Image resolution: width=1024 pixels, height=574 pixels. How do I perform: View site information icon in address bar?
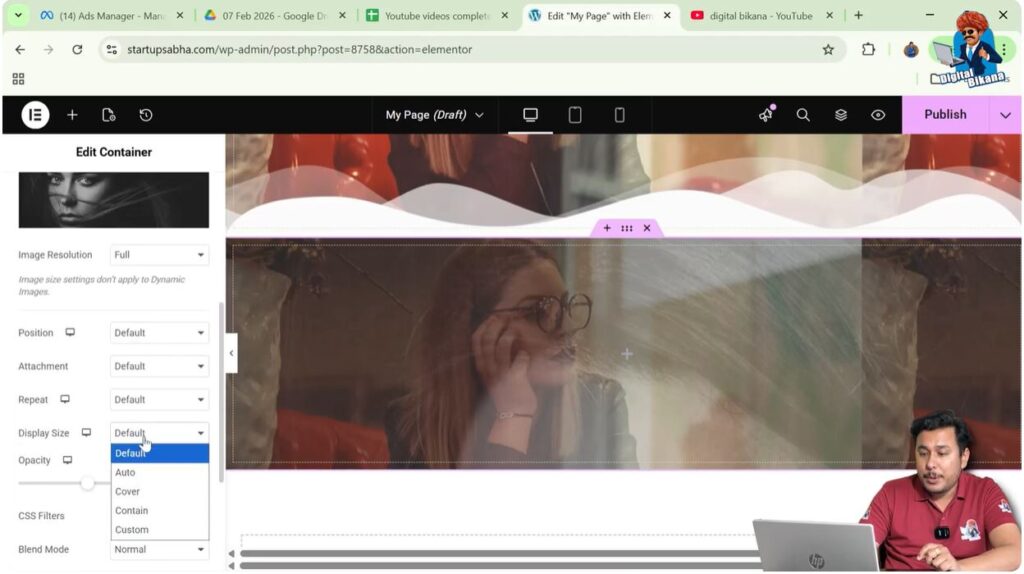(x=112, y=50)
